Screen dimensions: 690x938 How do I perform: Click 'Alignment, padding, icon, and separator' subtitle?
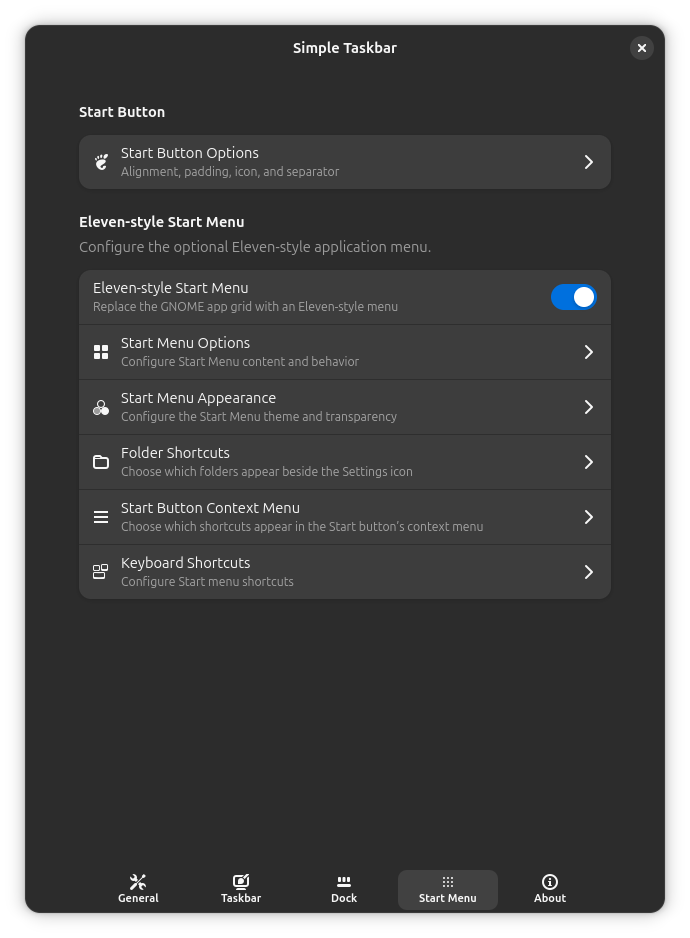pyautogui.click(x=230, y=172)
